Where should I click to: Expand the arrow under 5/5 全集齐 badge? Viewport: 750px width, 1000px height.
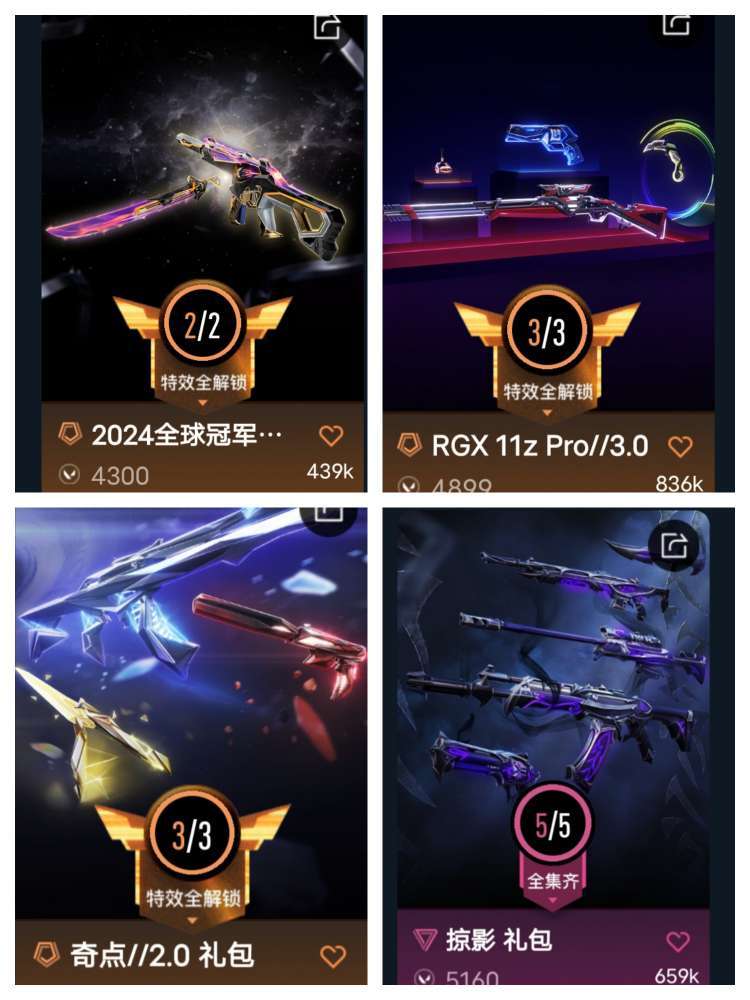click(552, 900)
